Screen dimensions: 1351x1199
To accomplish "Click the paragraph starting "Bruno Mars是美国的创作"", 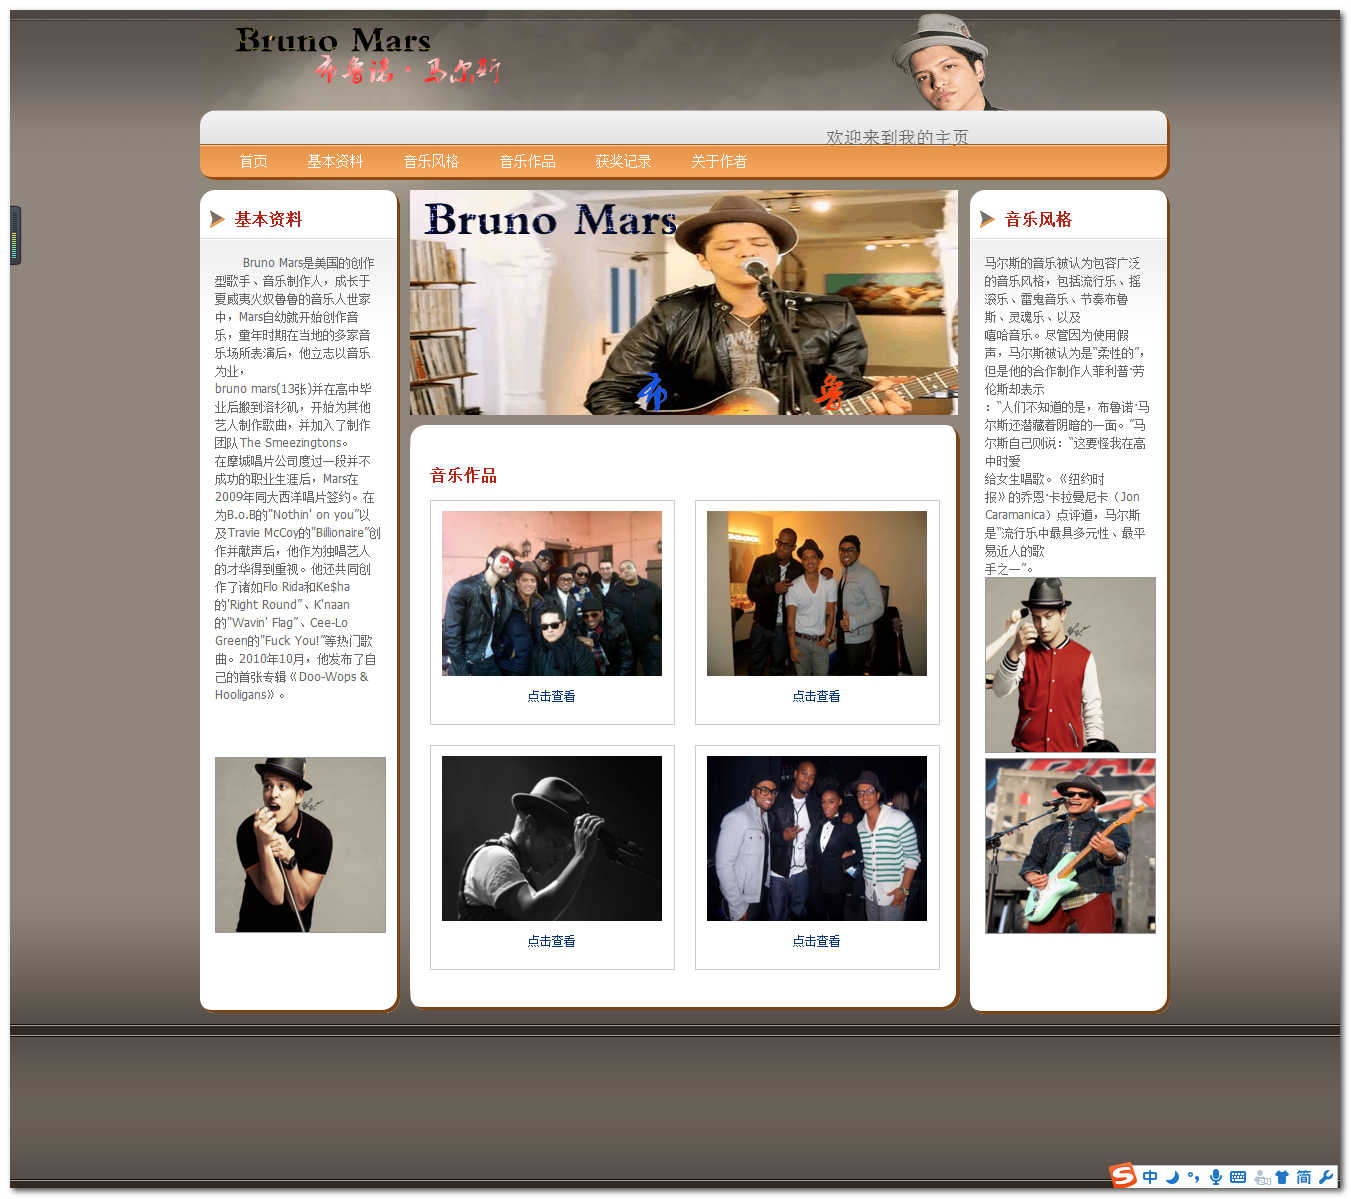I will tap(297, 479).
